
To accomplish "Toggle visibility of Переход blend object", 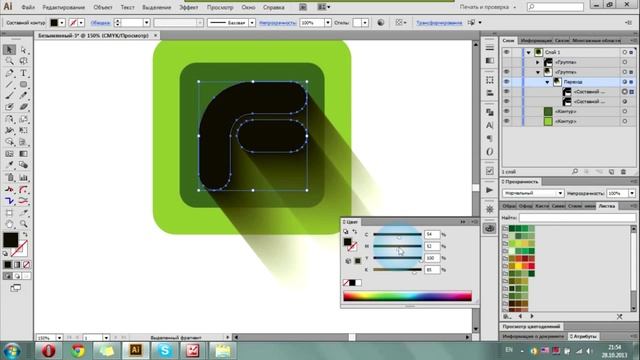I will click(507, 82).
